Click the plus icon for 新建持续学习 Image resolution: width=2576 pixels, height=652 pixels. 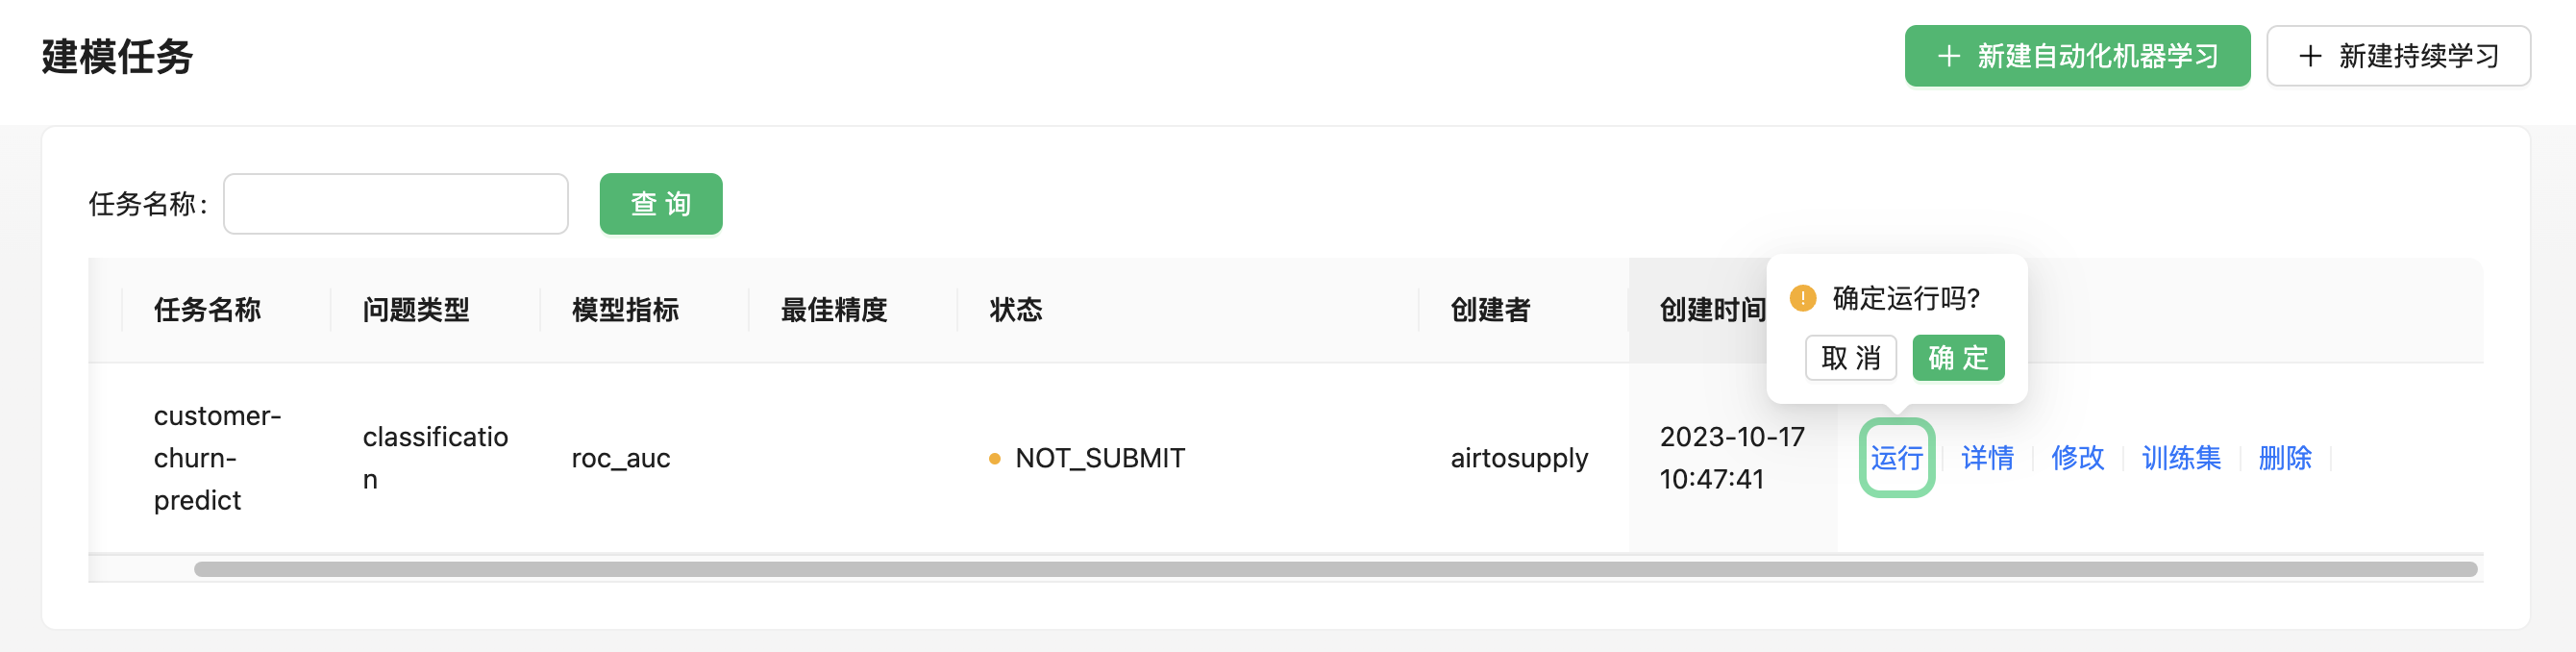(2309, 56)
